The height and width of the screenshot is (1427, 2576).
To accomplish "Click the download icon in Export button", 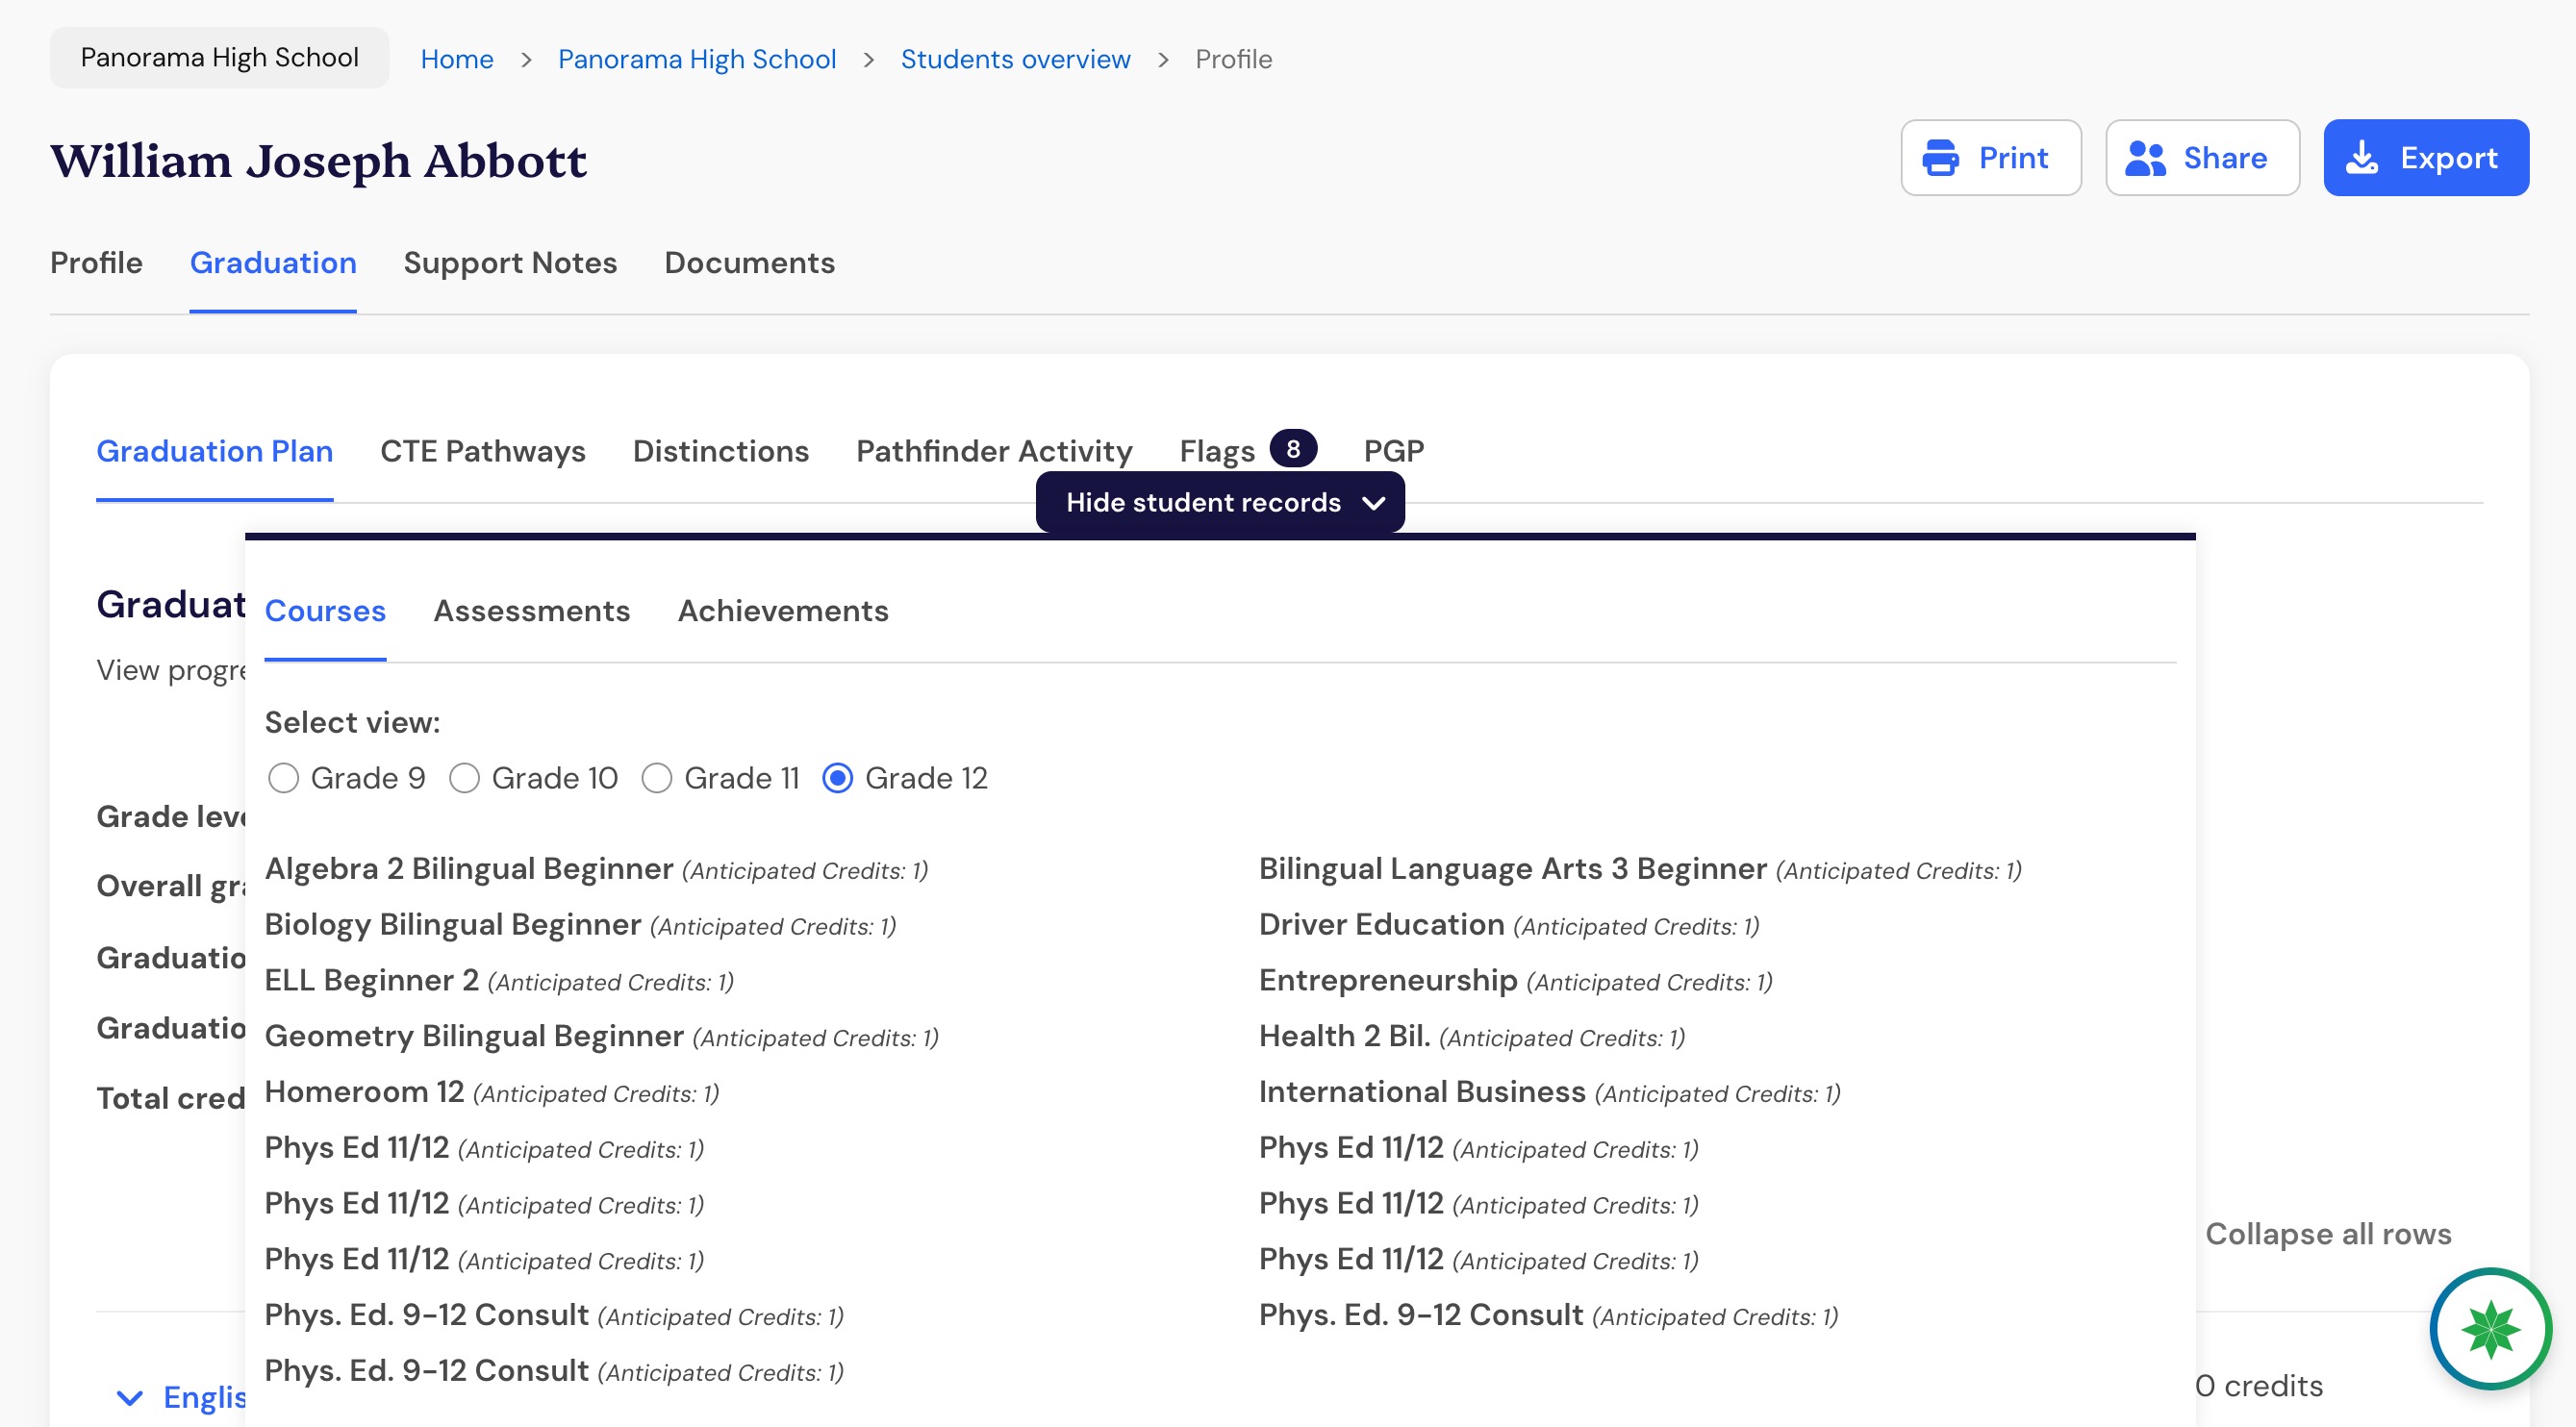I will (x=2362, y=158).
